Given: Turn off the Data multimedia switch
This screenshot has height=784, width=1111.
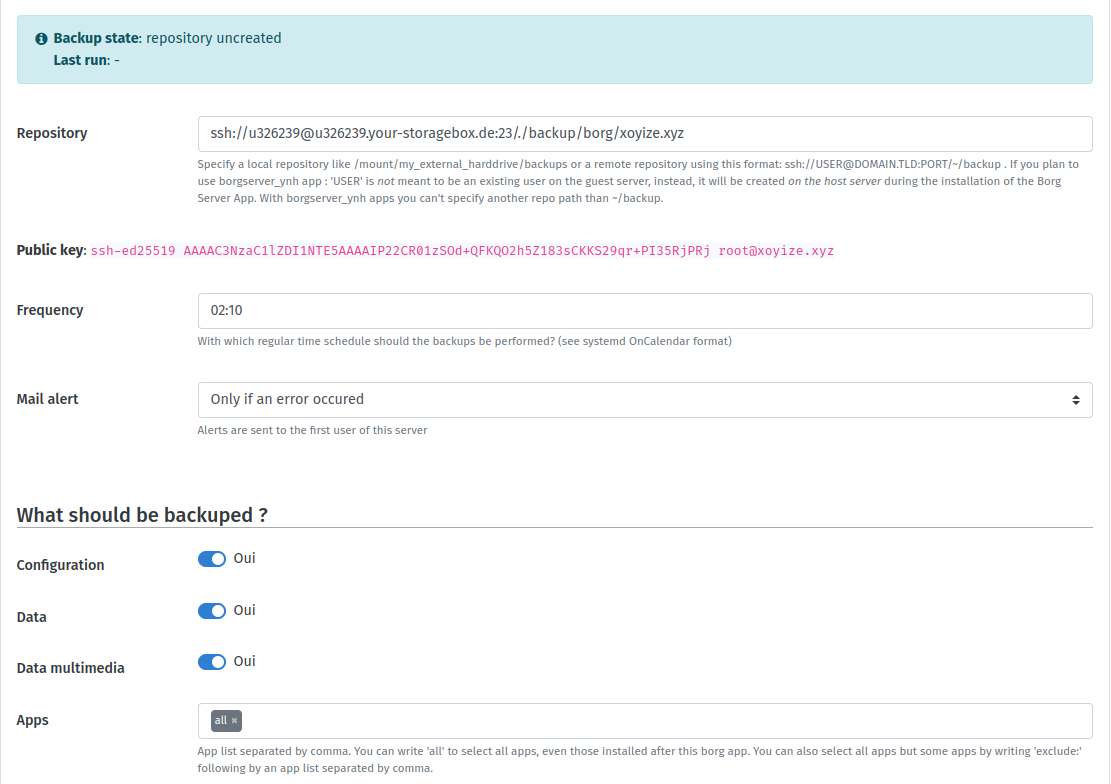Looking at the screenshot, I should pos(212,662).
